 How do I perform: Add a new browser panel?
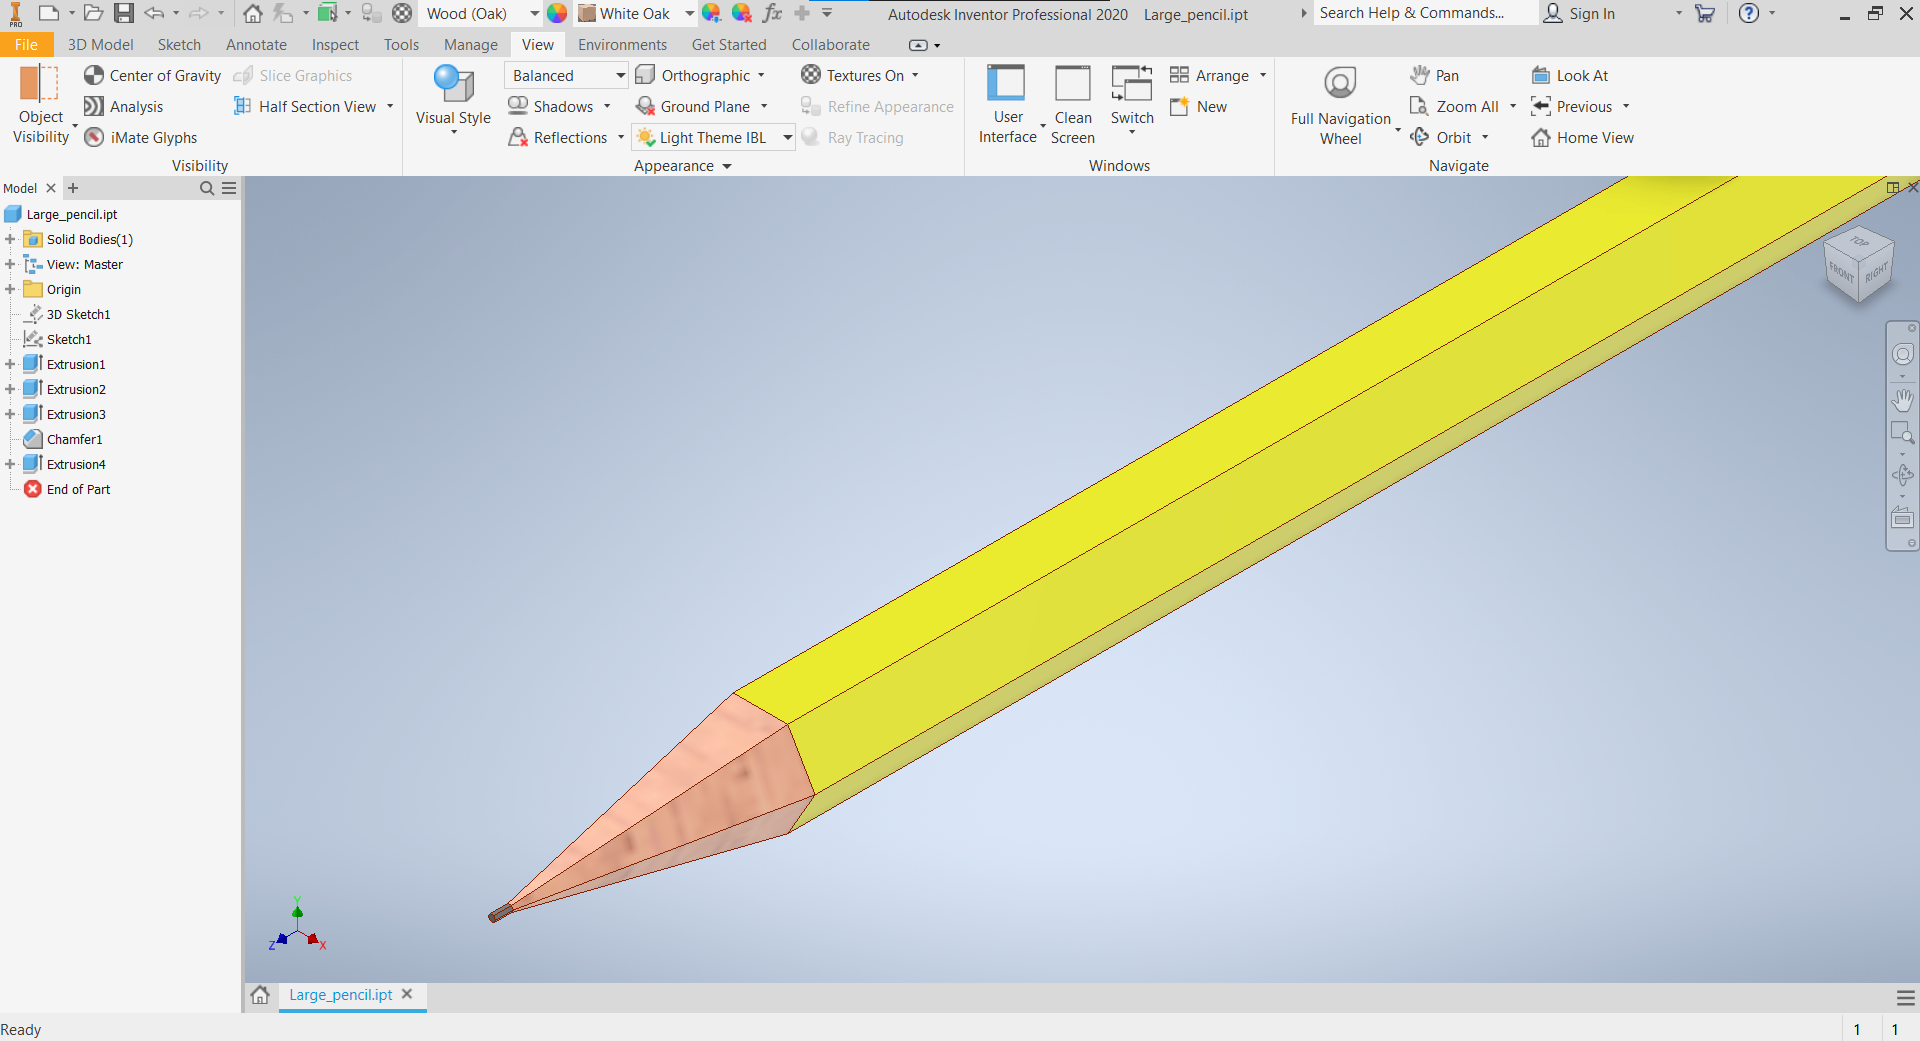click(x=73, y=188)
